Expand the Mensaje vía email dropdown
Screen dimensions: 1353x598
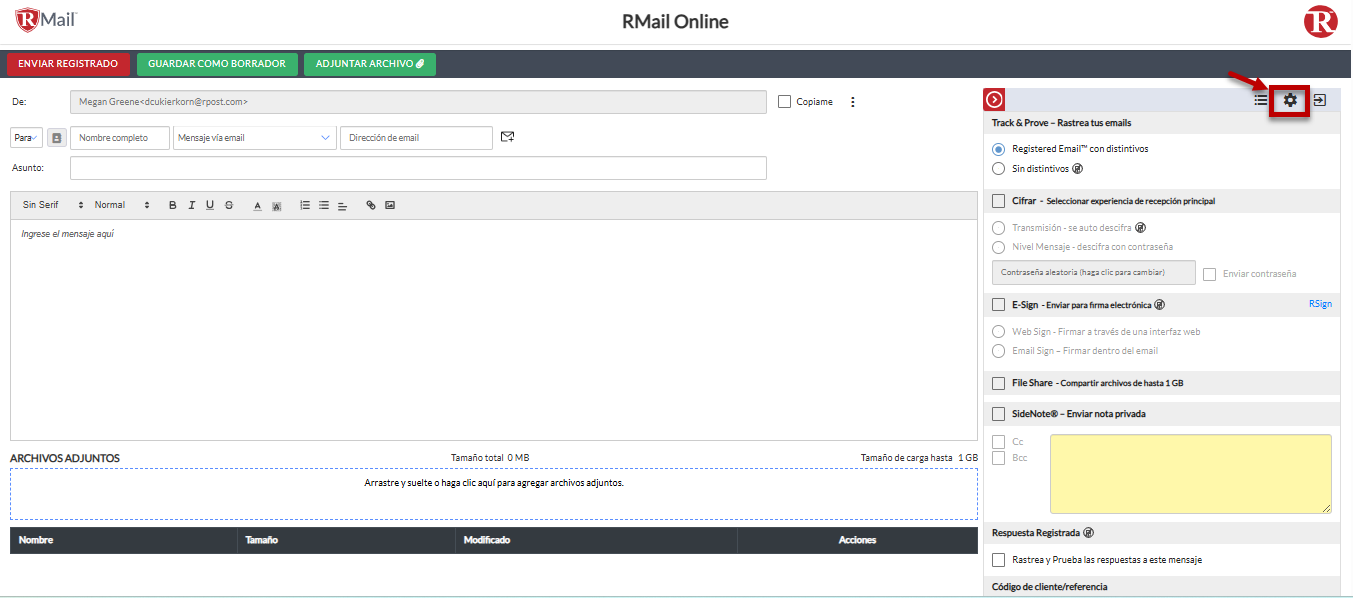coord(254,138)
